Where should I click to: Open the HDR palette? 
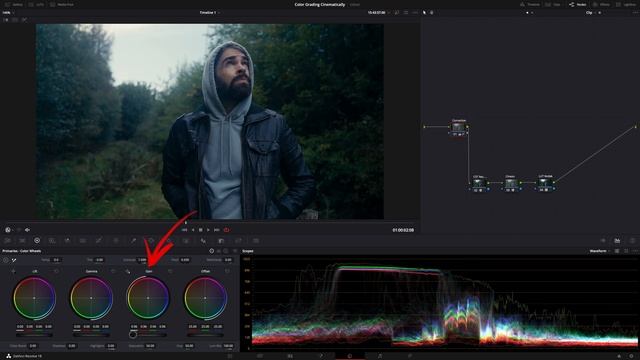tap(52, 241)
